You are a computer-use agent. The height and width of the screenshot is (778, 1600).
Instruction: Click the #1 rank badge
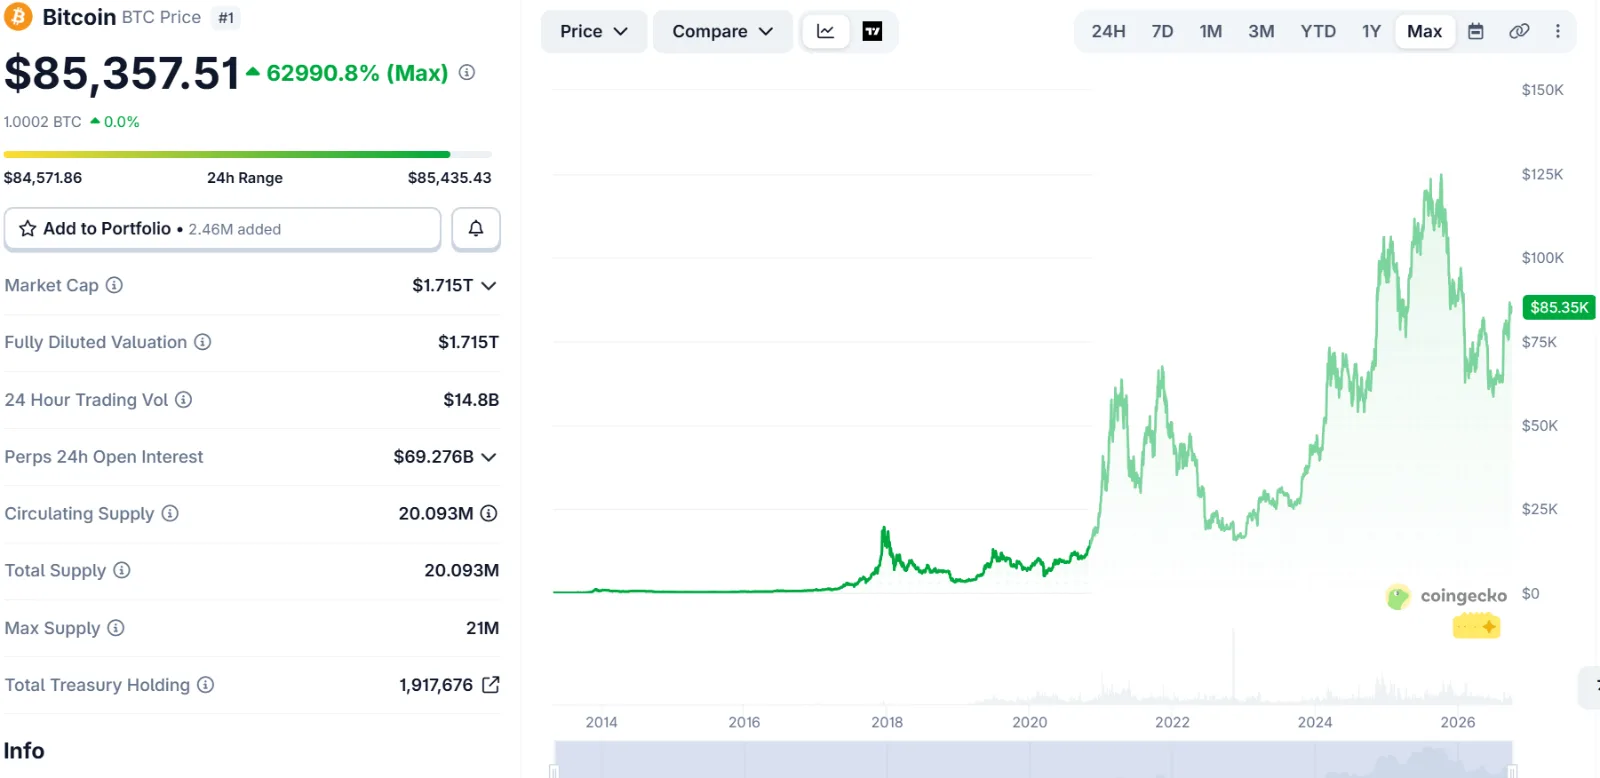coord(226,17)
